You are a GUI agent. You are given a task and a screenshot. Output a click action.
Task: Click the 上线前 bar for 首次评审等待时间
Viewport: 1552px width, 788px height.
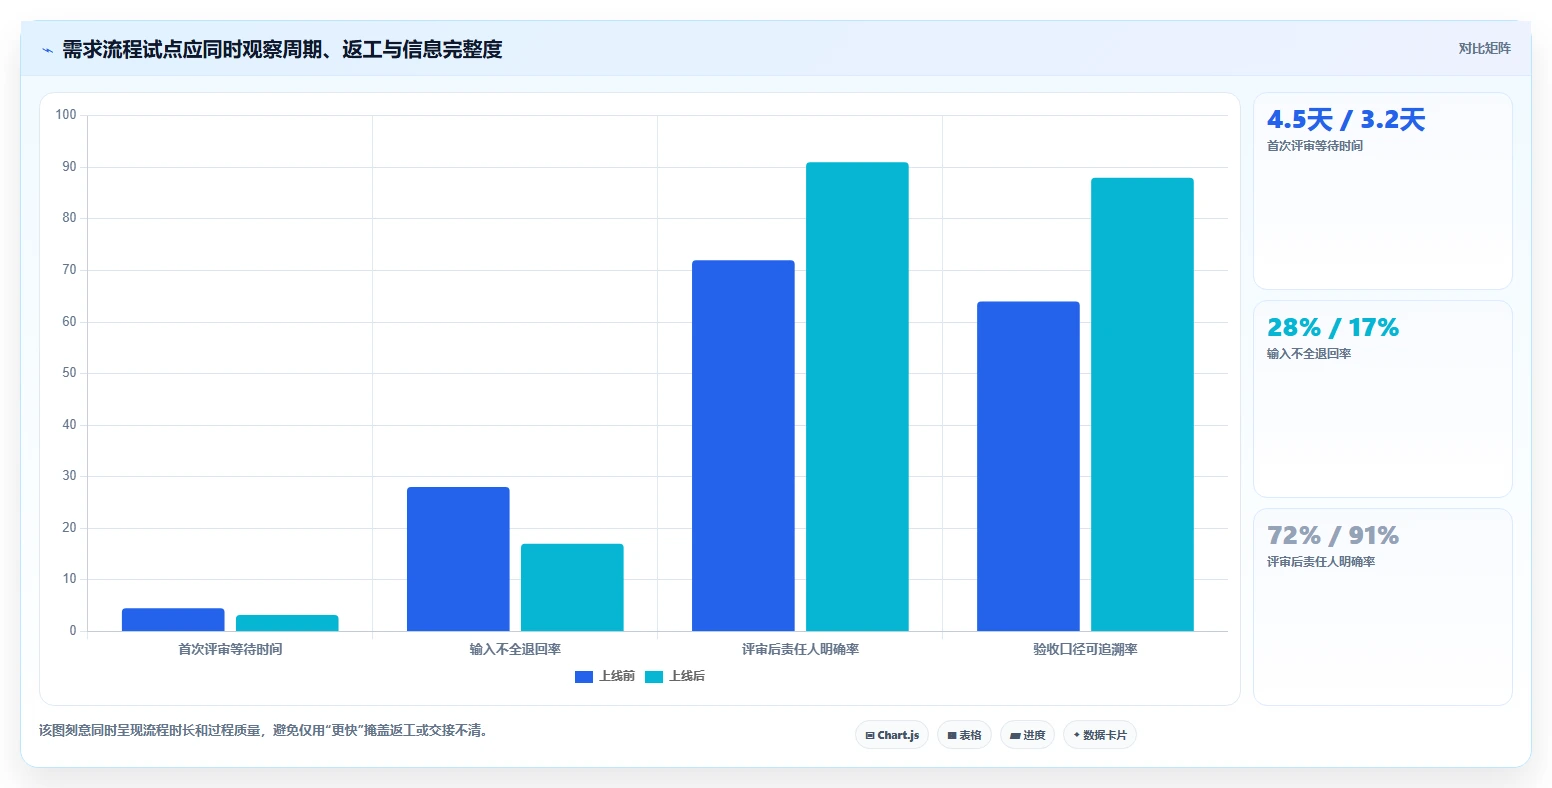point(173,620)
